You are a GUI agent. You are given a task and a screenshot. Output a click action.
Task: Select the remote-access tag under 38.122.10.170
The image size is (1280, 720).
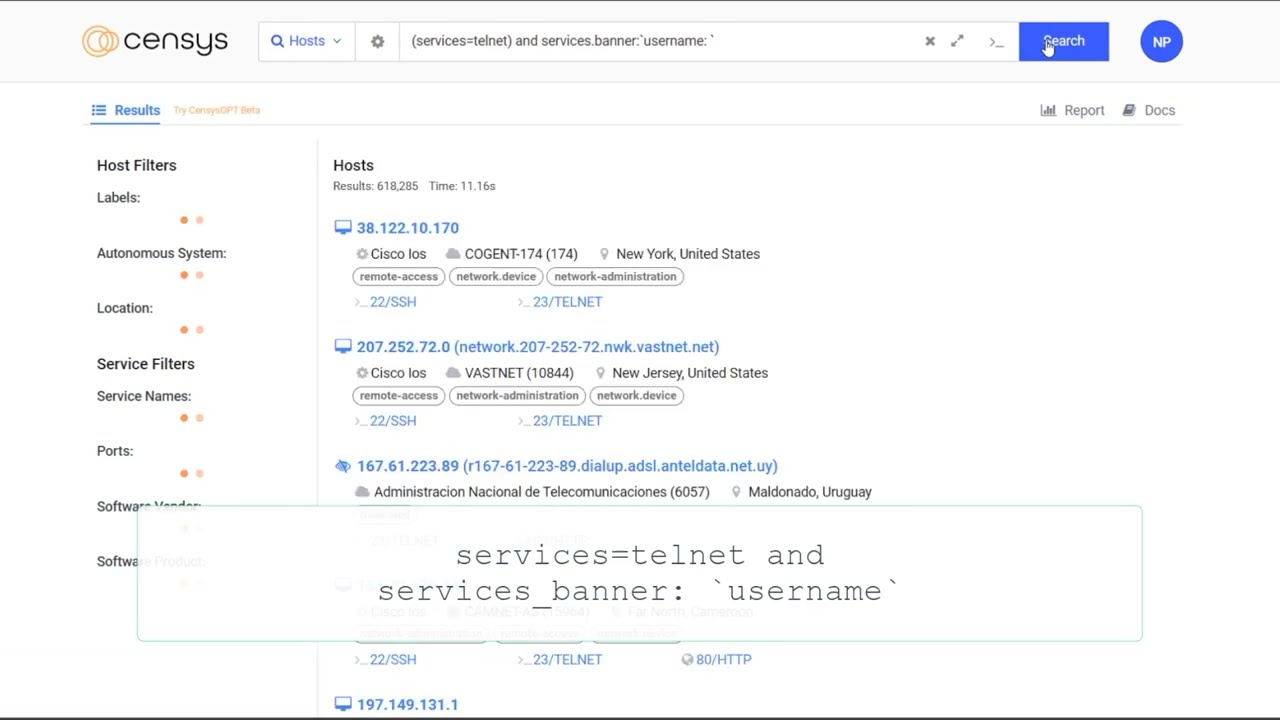point(398,276)
